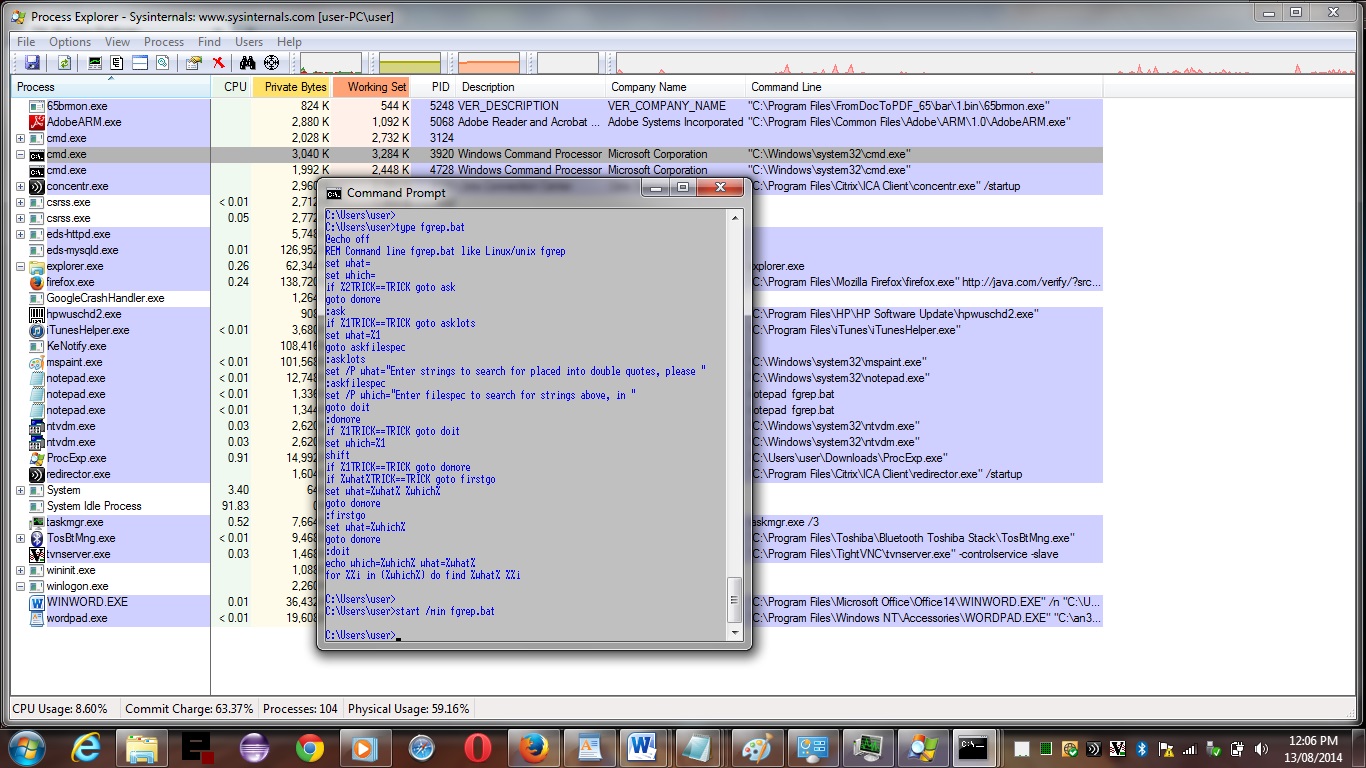
Task: Sort by Working Set column header
Action: (376, 87)
